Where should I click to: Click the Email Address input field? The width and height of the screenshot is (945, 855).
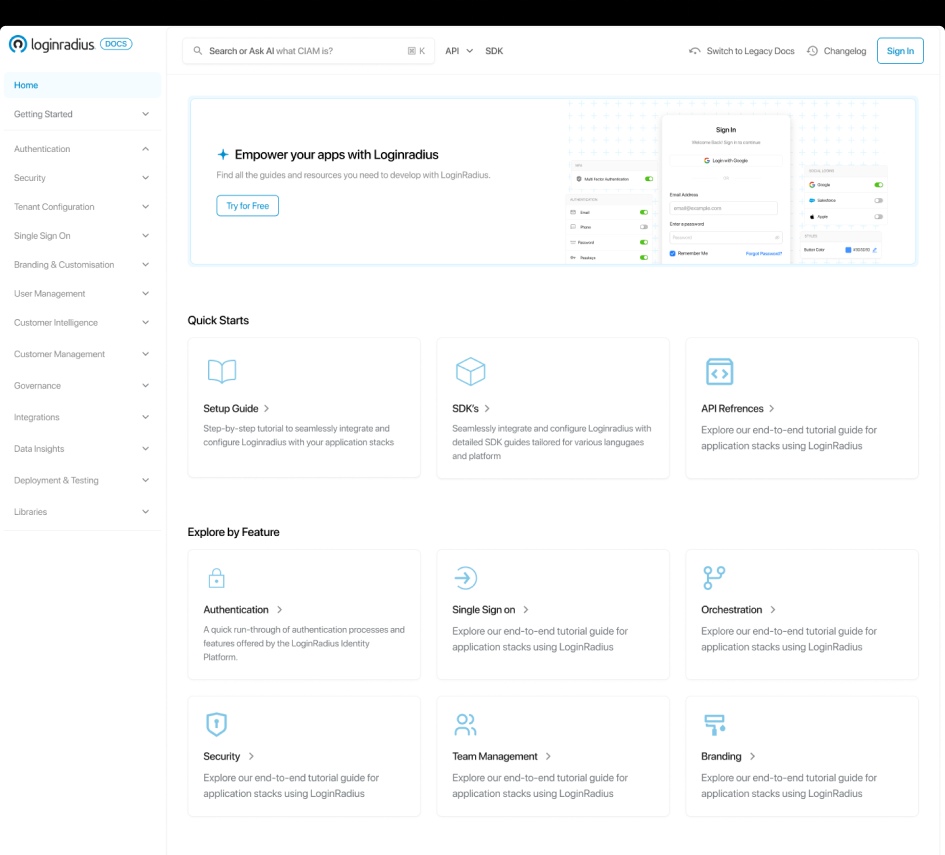pos(723,208)
